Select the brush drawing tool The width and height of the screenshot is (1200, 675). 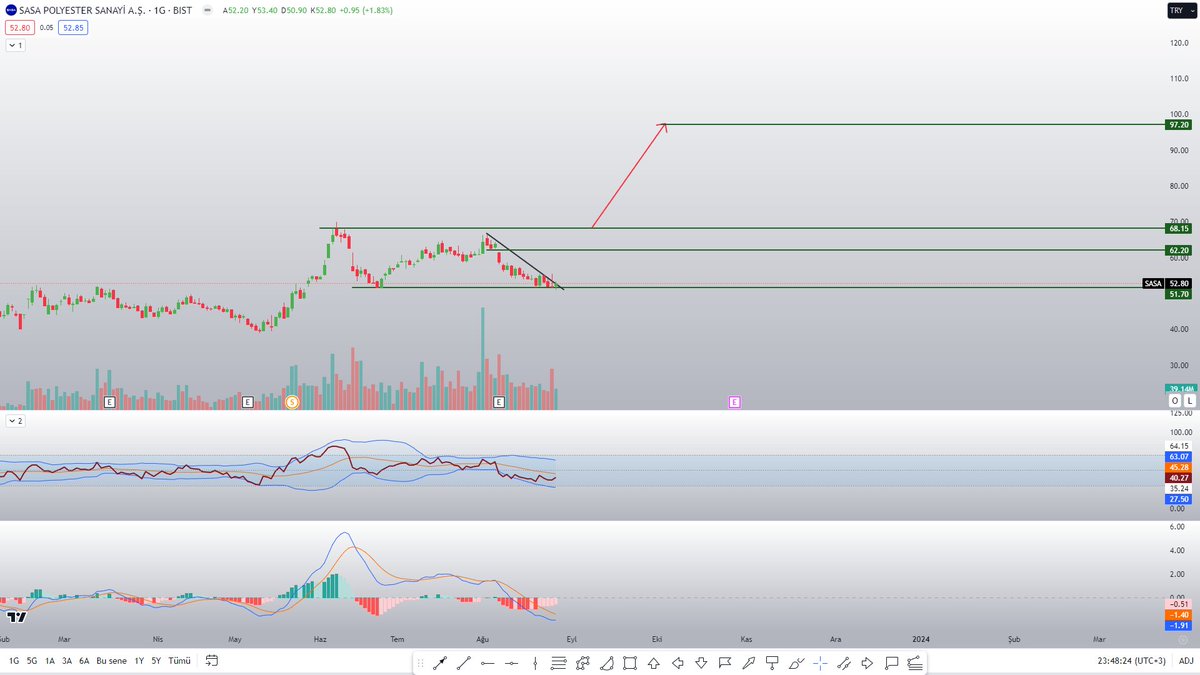pos(797,662)
